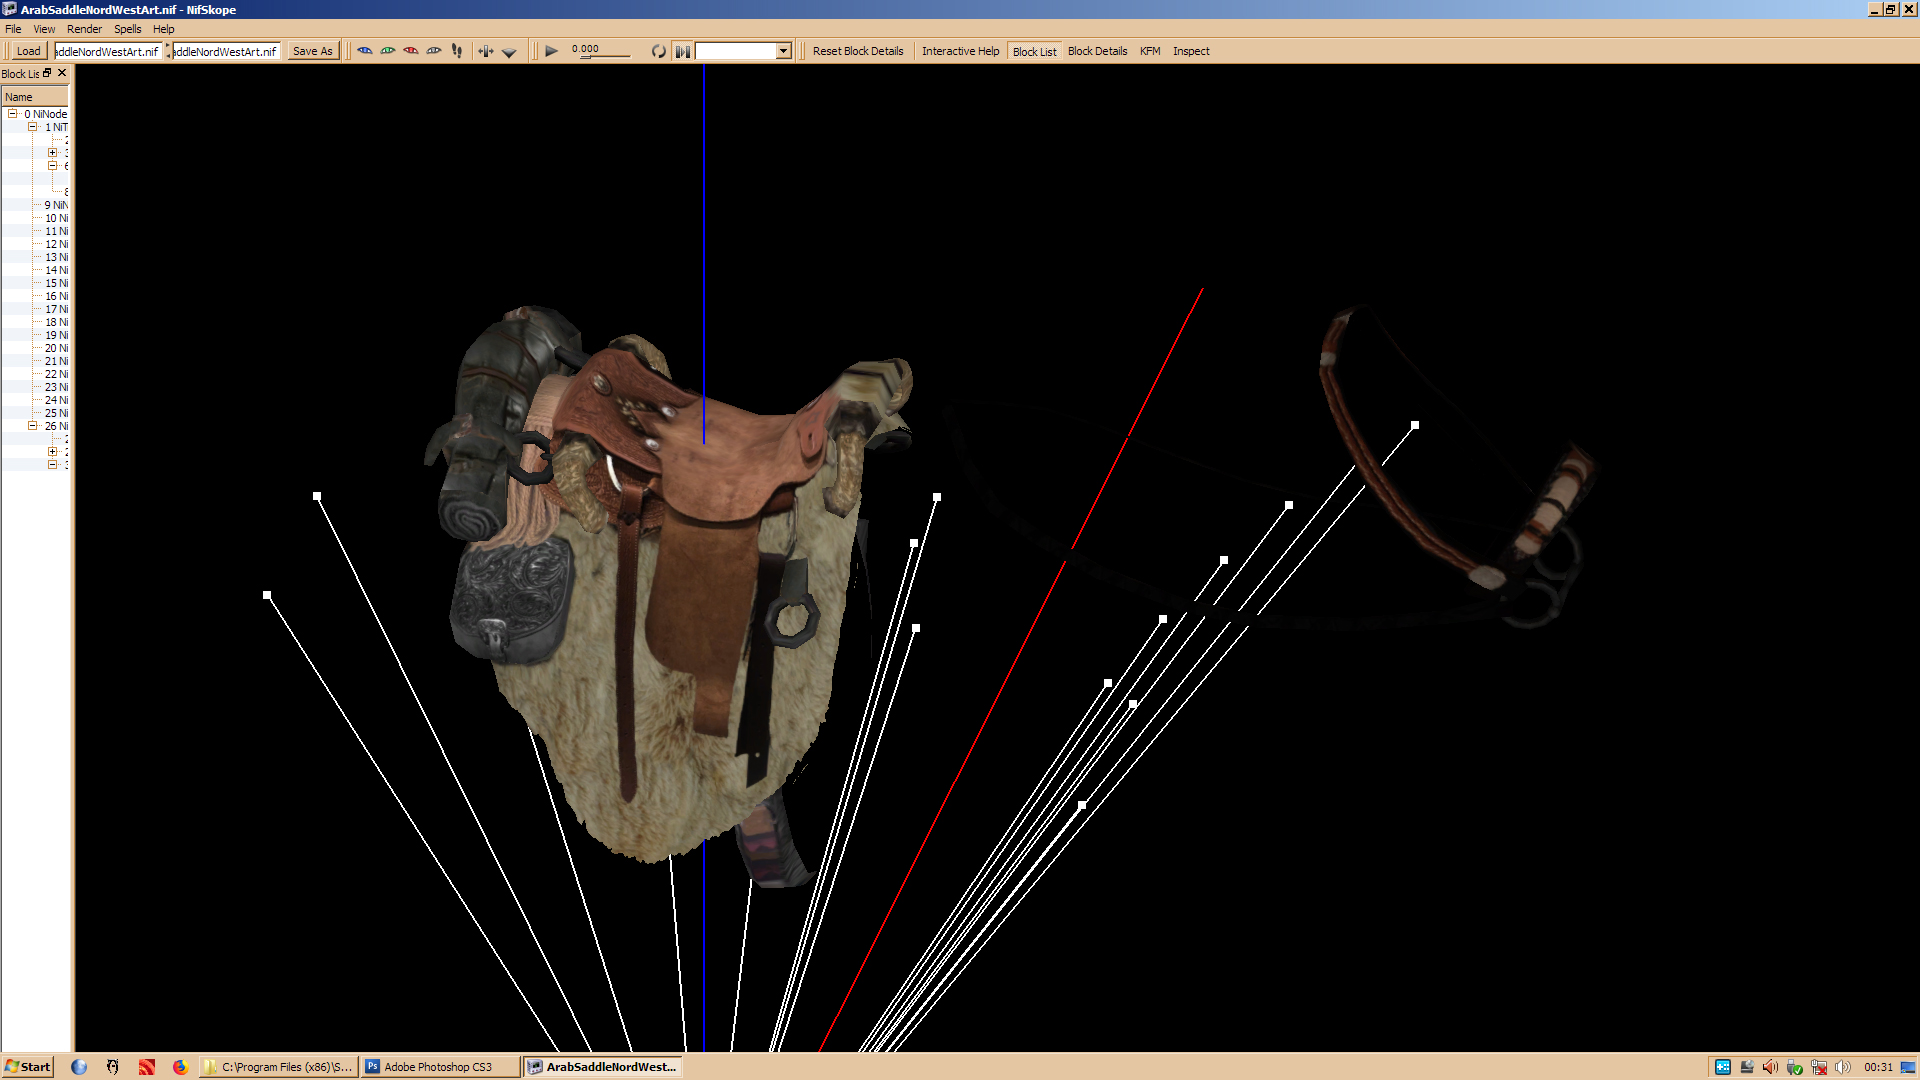
Task: Toggle the Block List panel button
Action: click(1034, 51)
